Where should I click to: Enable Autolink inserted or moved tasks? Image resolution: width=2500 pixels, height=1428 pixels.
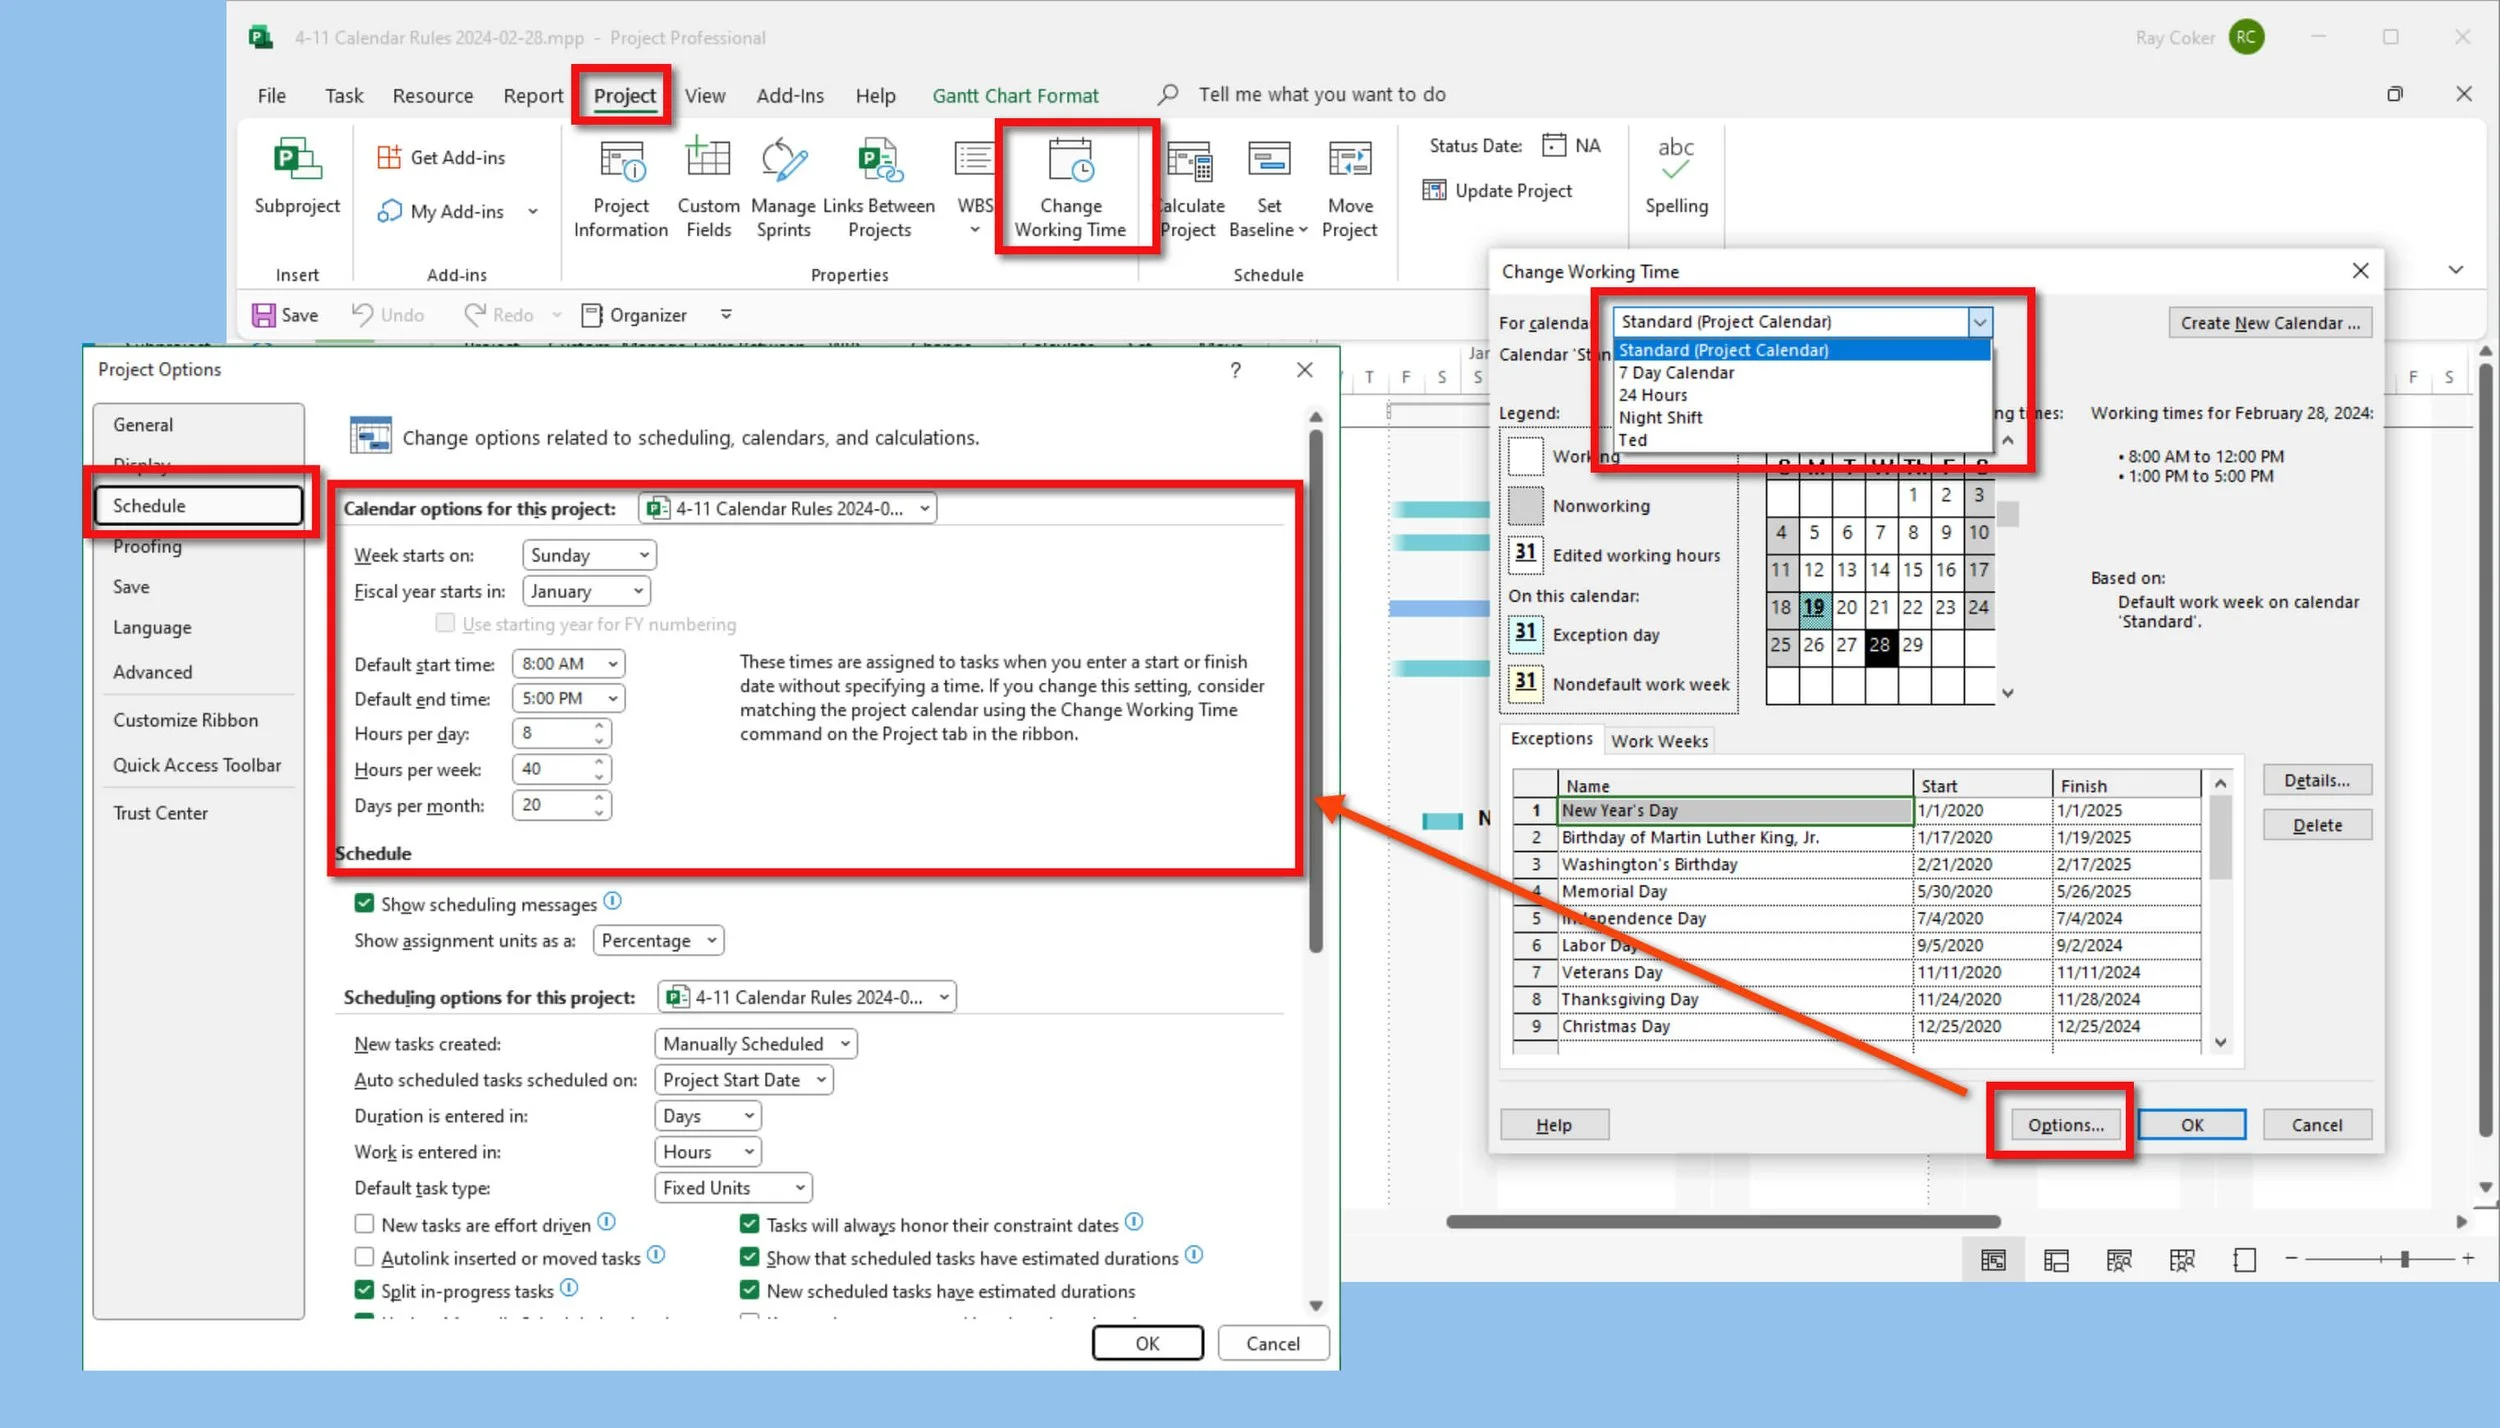coord(364,1257)
